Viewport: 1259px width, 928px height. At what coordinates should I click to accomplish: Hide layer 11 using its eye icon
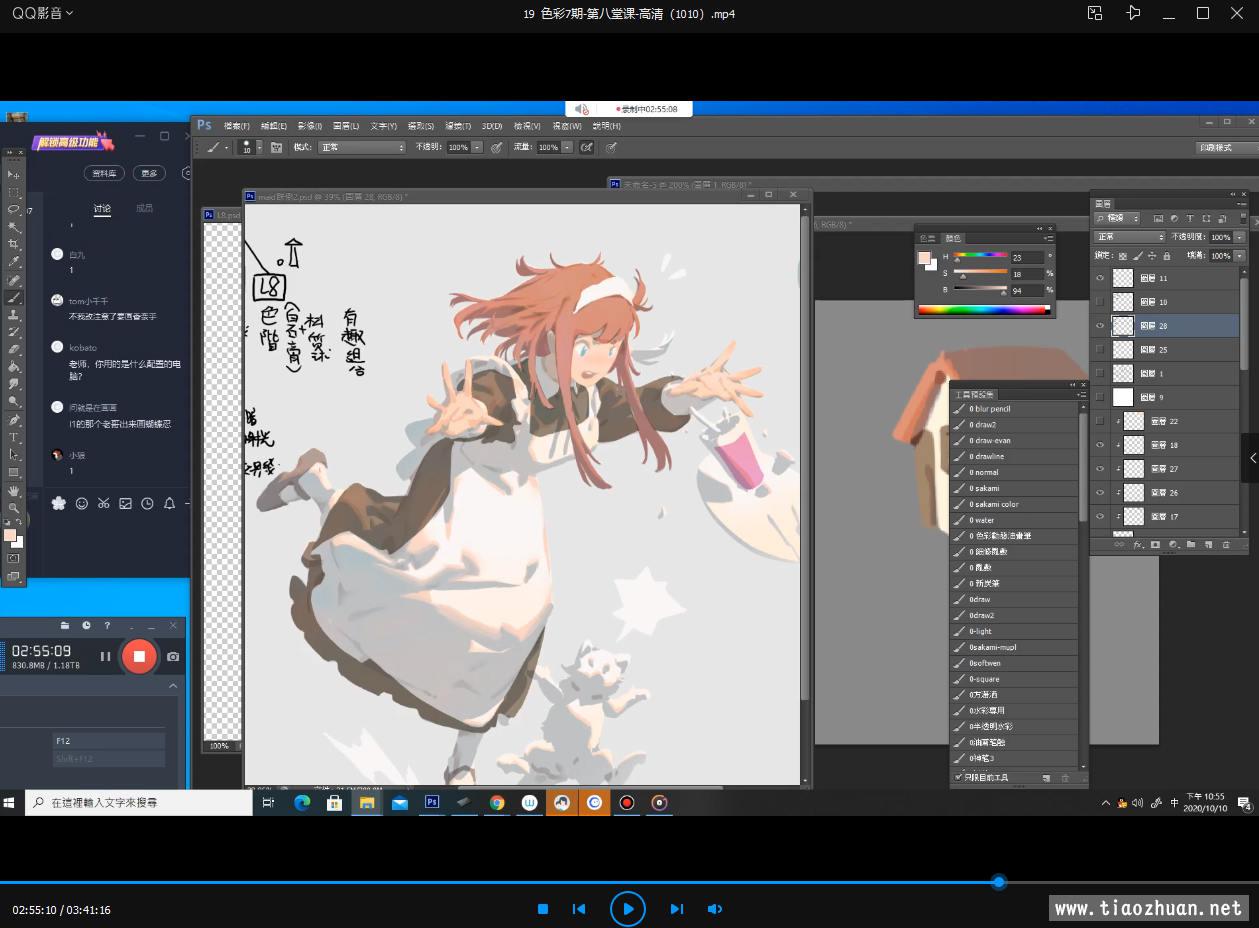tap(1101, 278)
